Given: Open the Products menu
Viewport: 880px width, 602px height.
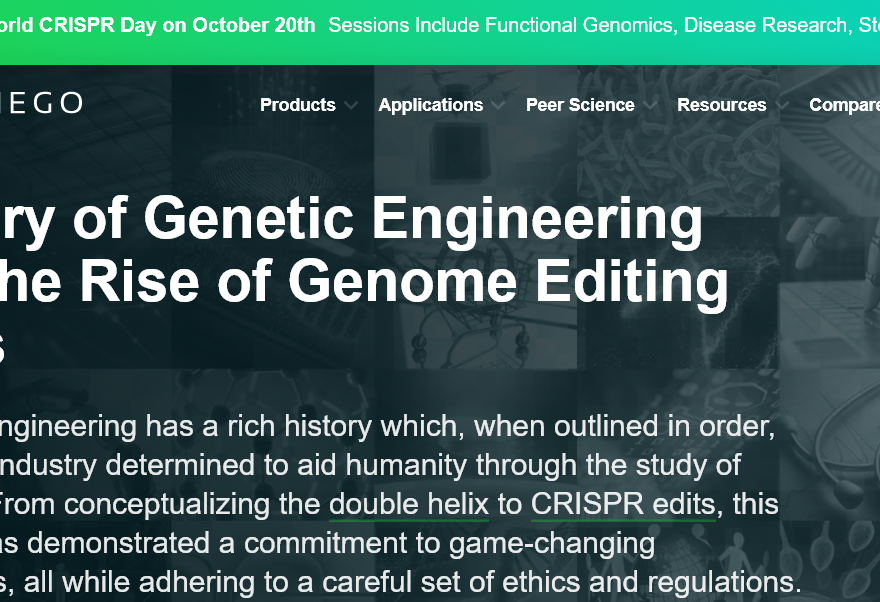Looking at the screenshot, I should (297, 105).
